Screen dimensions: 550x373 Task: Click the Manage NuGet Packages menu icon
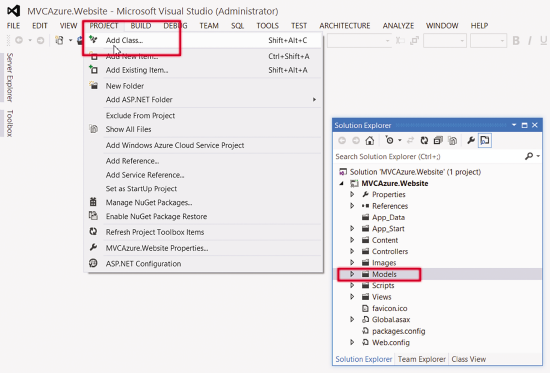(93, 202)
